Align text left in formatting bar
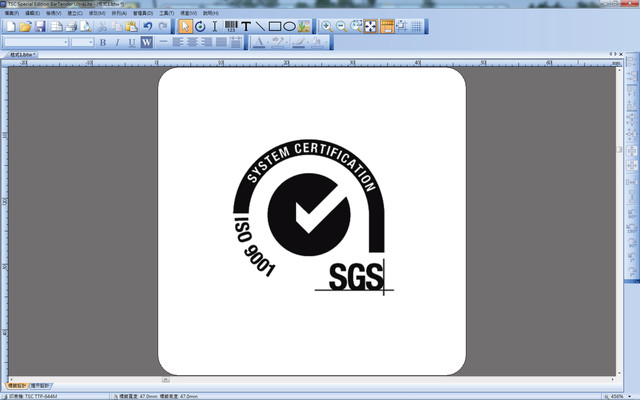 click(178, 42)
